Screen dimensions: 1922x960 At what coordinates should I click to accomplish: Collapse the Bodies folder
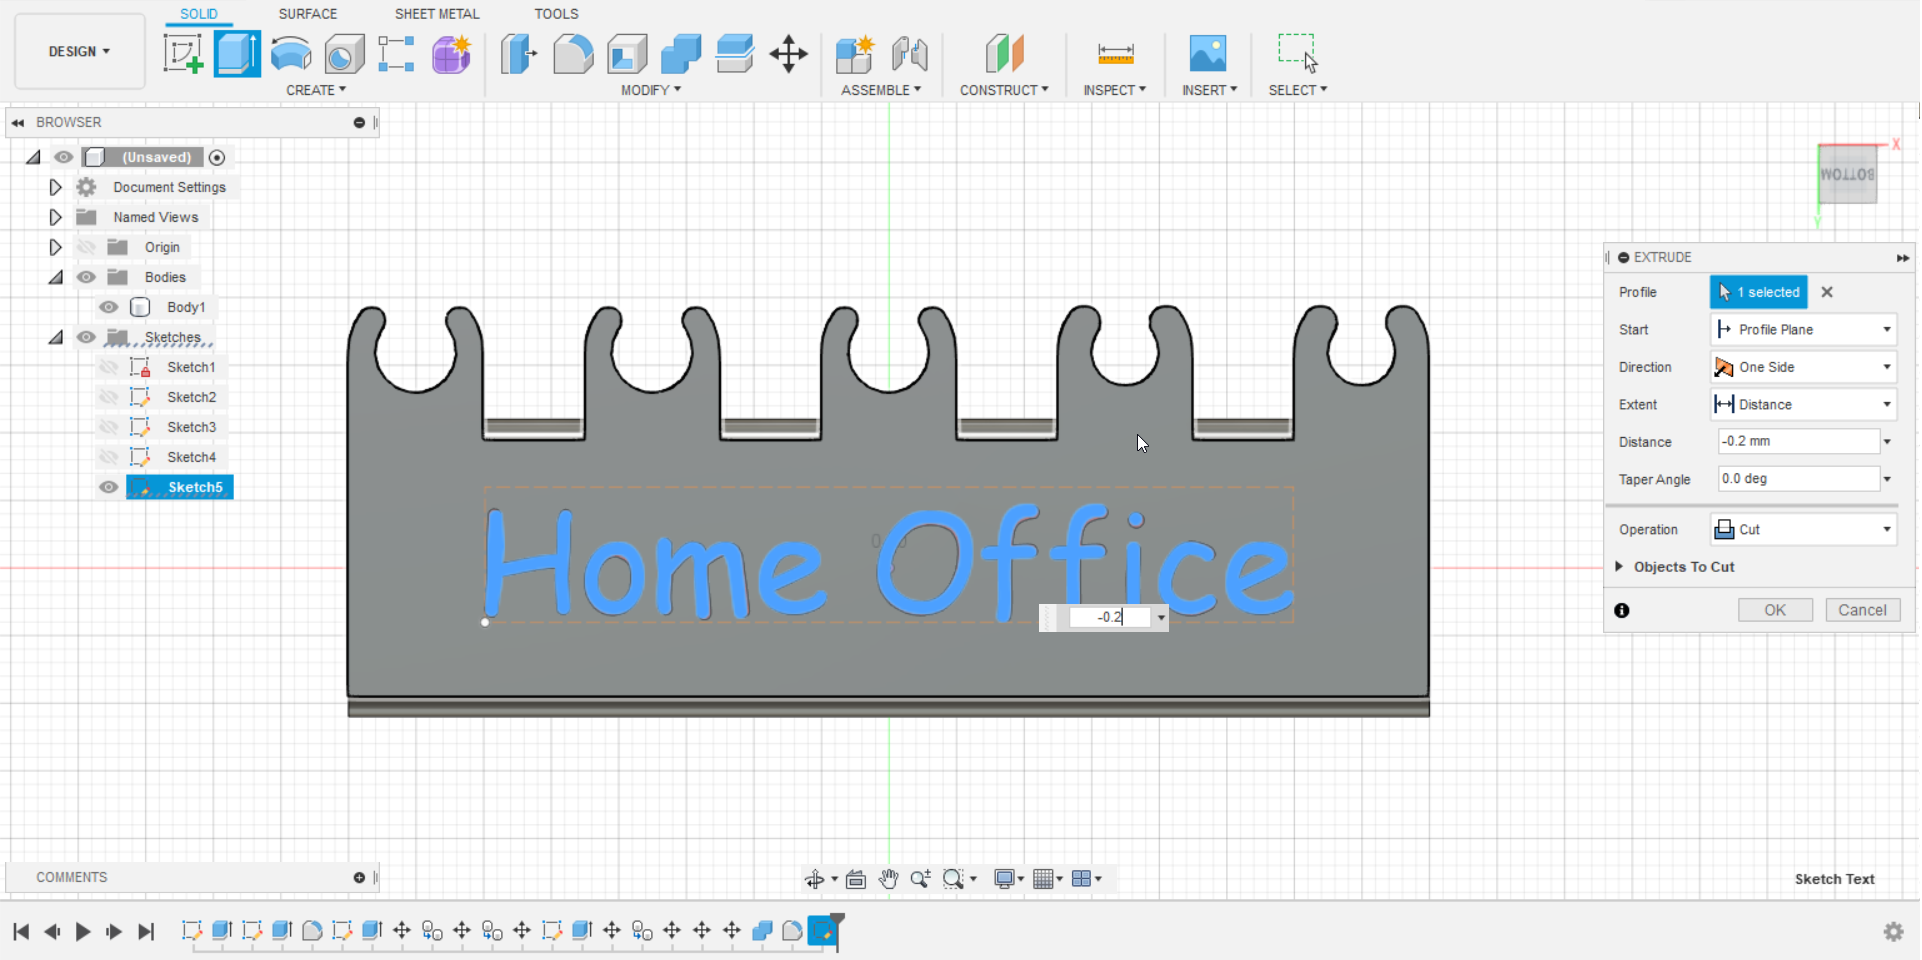coord(55,277)
